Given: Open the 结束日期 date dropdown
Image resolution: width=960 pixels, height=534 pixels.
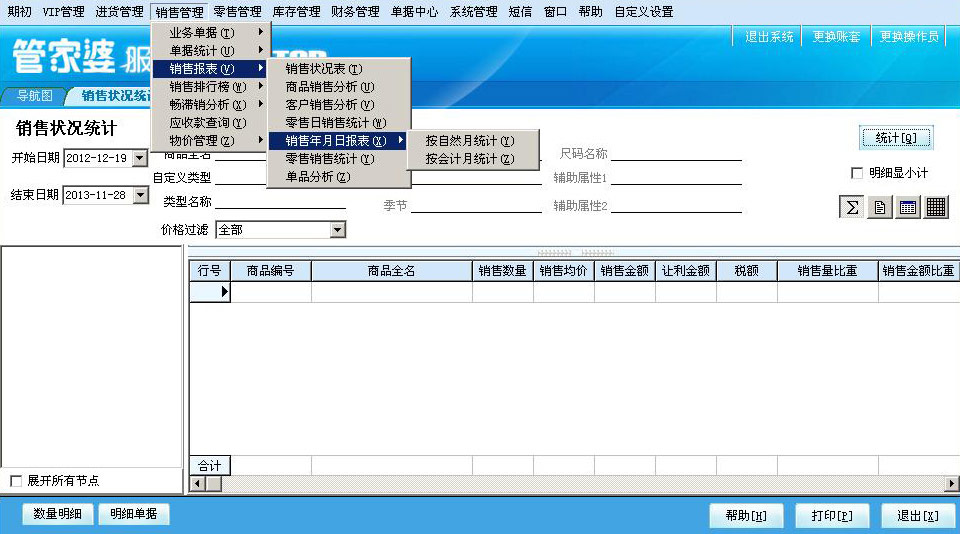Looking at the screenshot, I should [x=139, y=195].
